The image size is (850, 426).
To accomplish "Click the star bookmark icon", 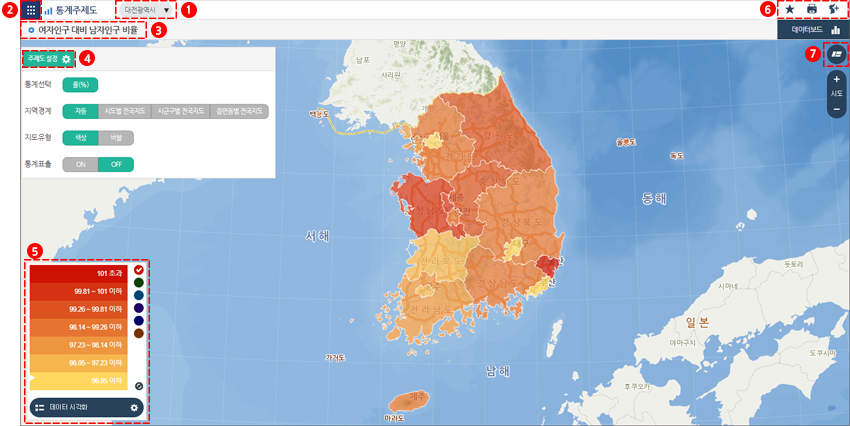I will [790, 9].
